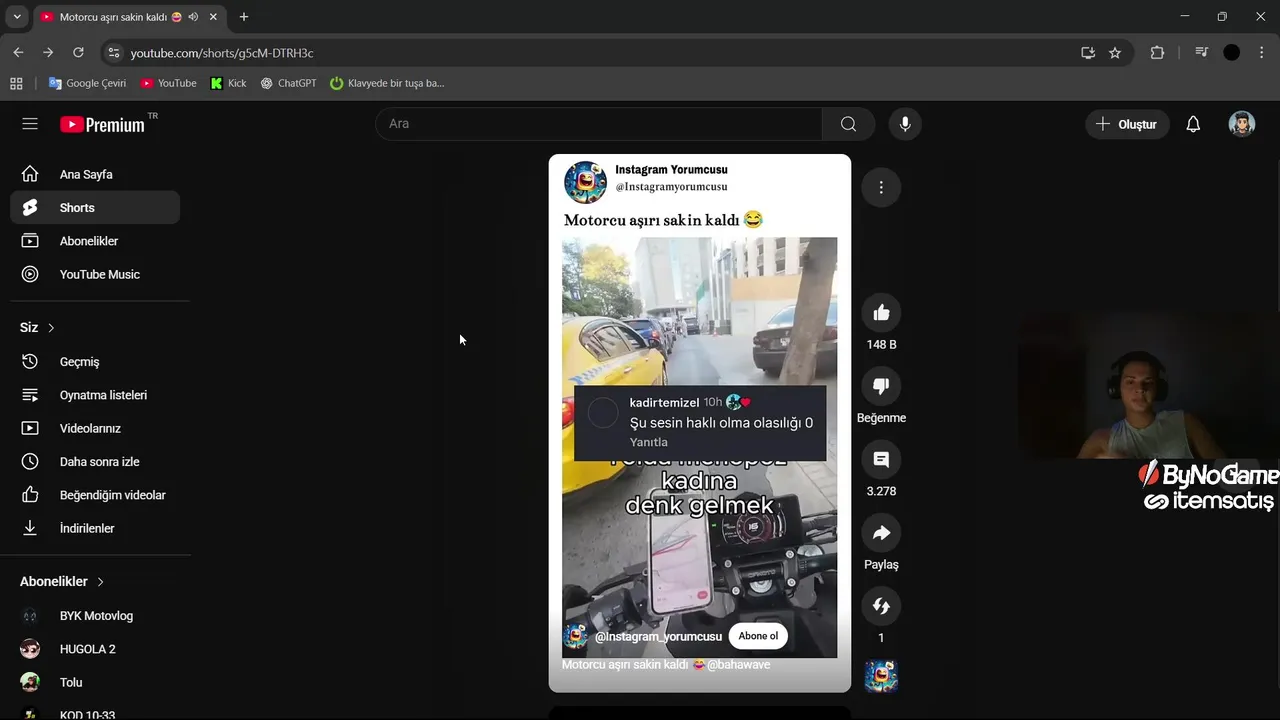This screenshot has height=720, width=1280.
Task: Open the media control toolbar icon
Action: click(1201, 53)
